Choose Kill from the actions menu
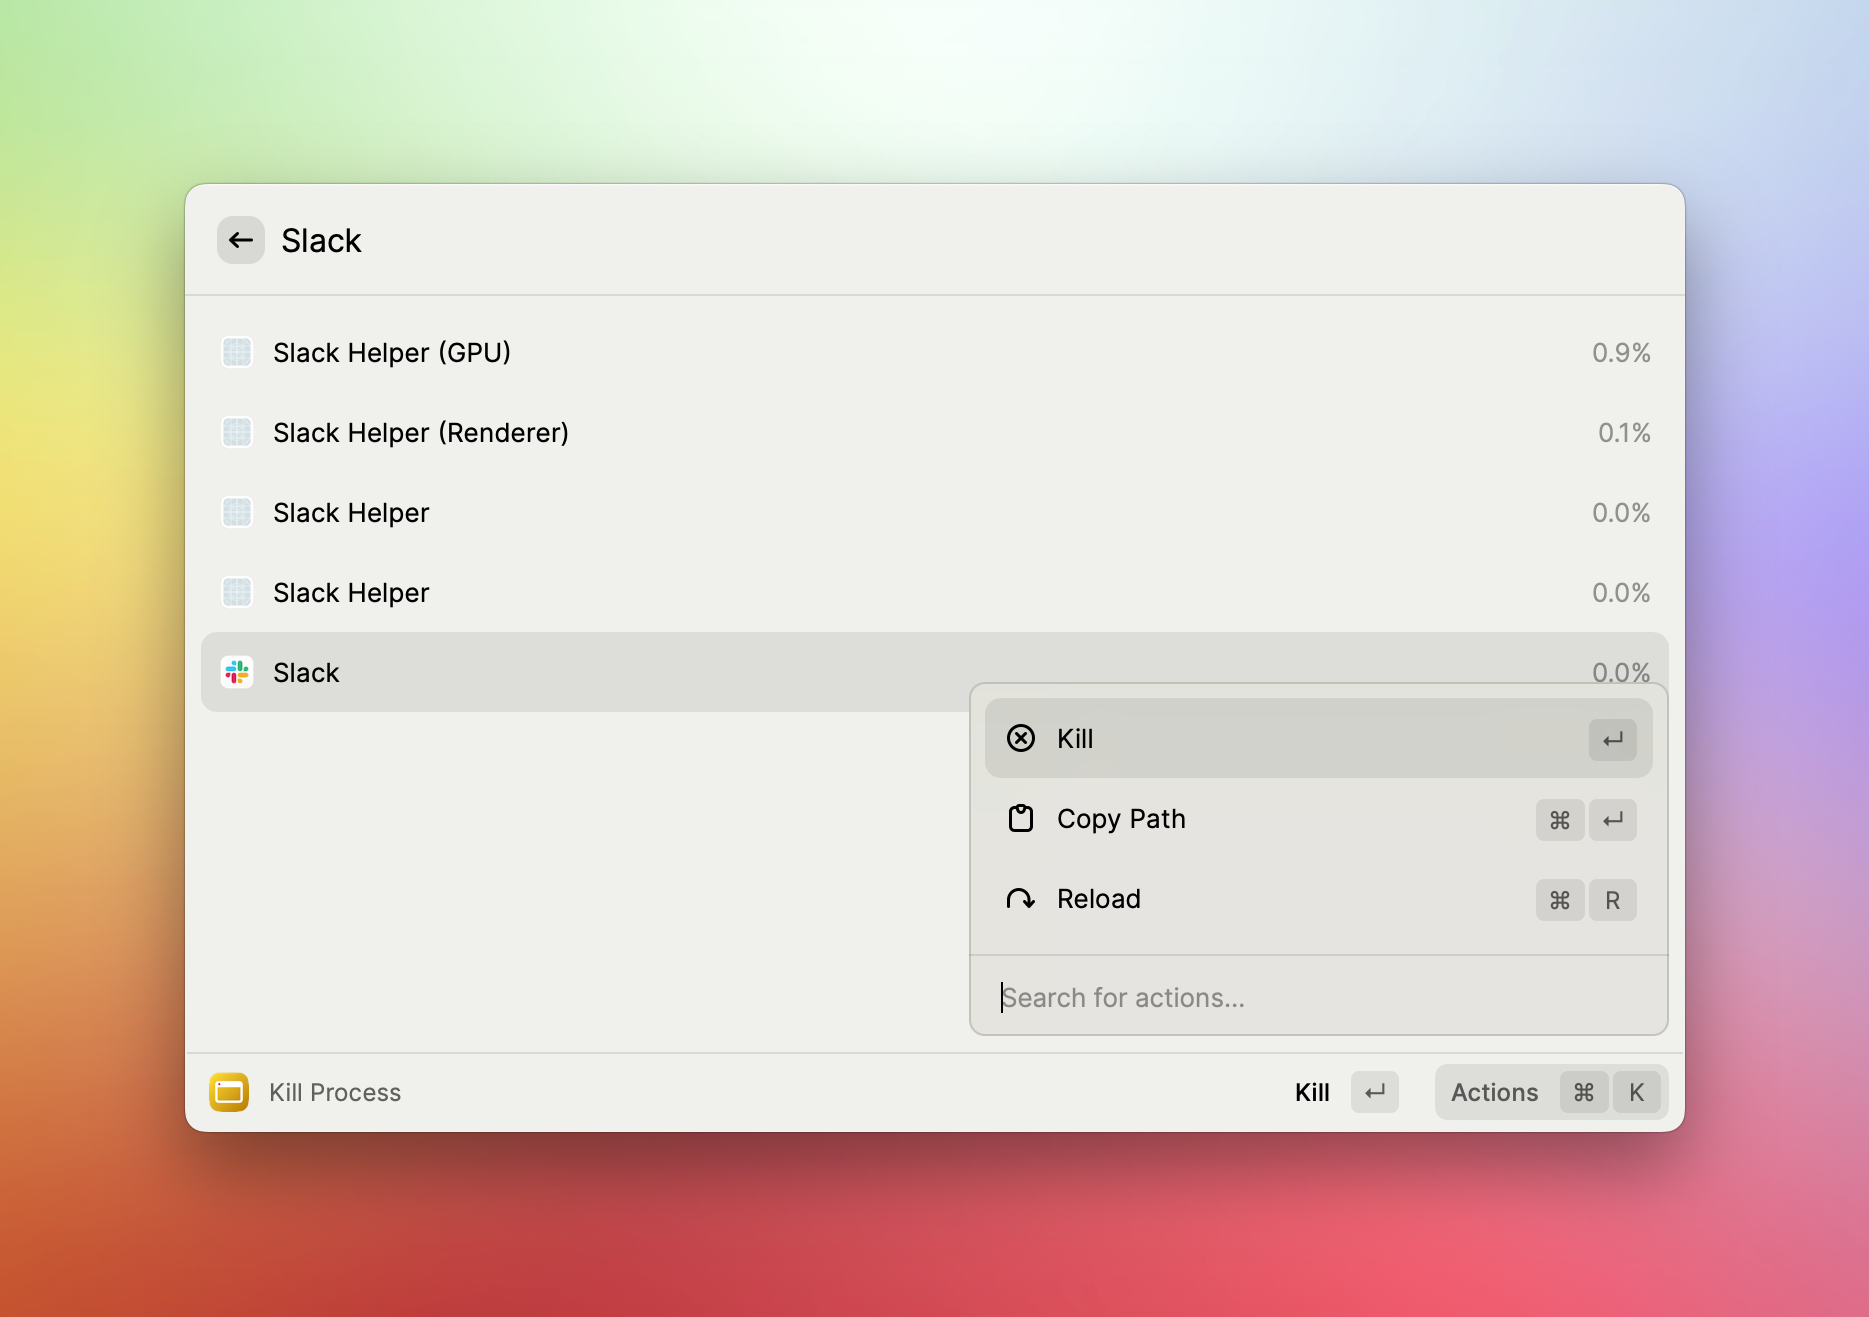1869x1317 pixels. pyautogui.click(x=1318, y=738)
